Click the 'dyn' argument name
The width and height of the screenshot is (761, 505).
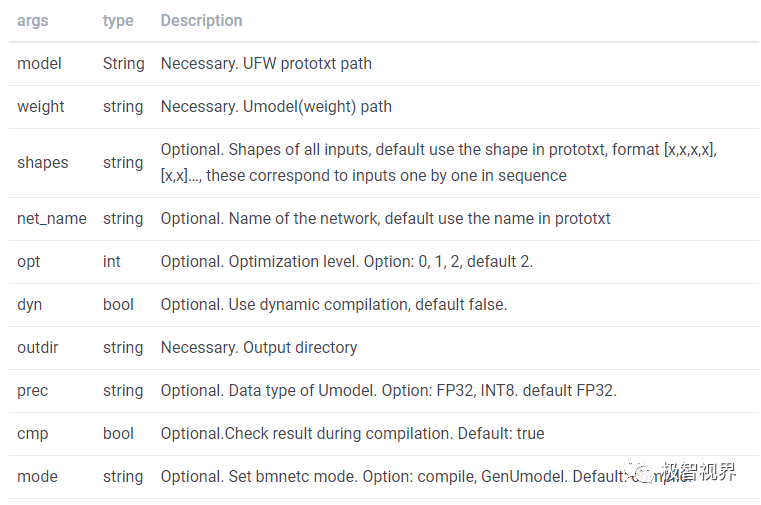pyautogui.click(x=29, y=304)
